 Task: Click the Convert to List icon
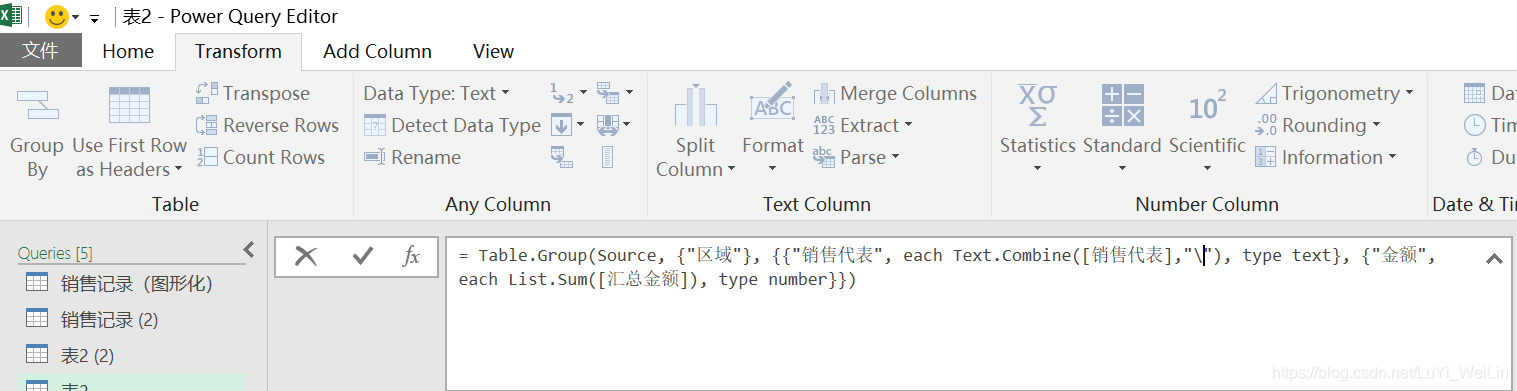tap(607, 157)
